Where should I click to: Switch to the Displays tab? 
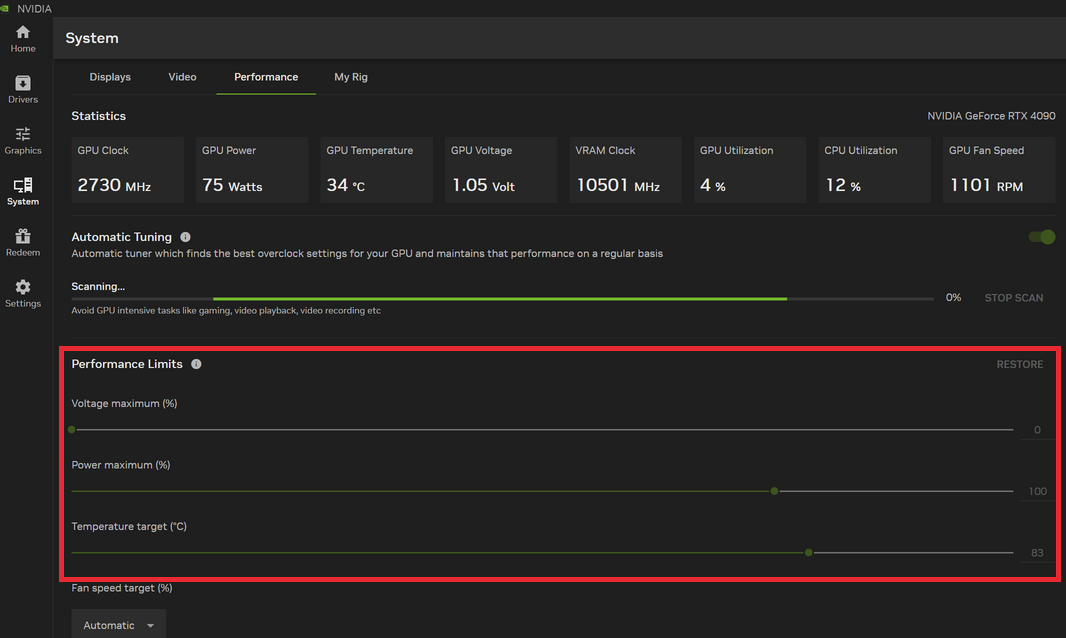click(110, 77)
